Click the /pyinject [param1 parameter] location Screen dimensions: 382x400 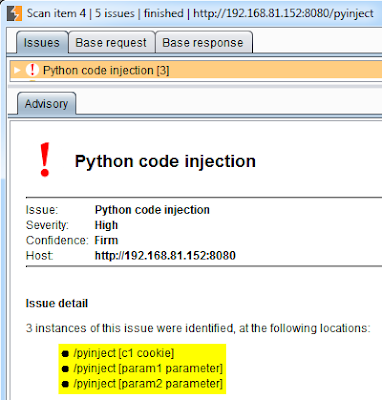[148, 368]
